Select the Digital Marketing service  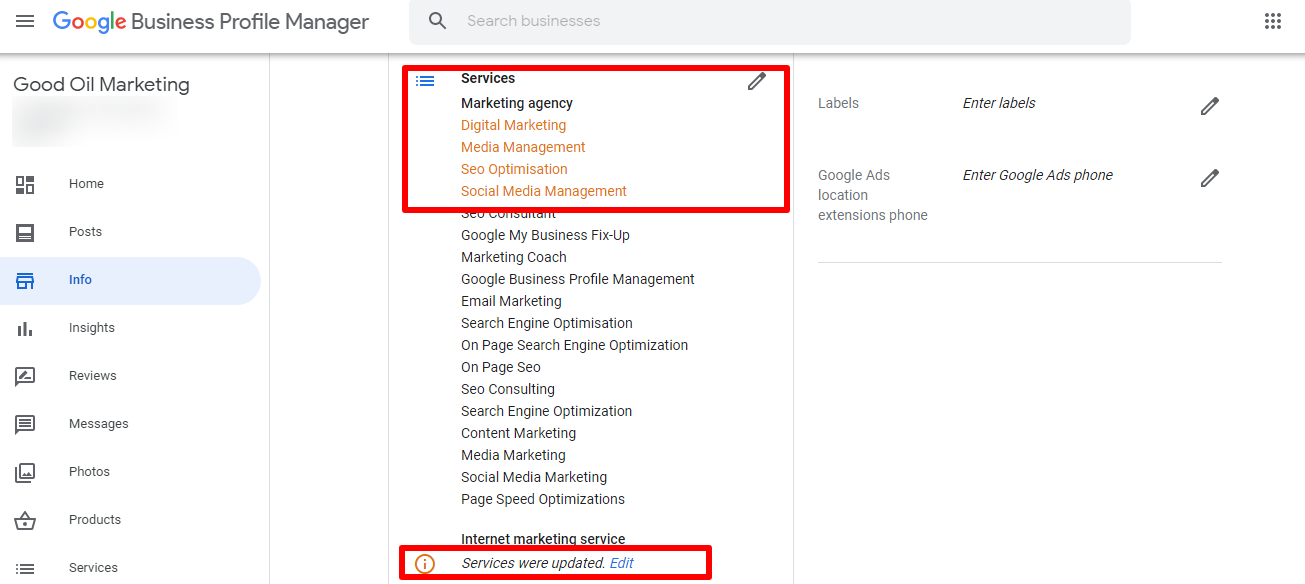coord(513,125)
